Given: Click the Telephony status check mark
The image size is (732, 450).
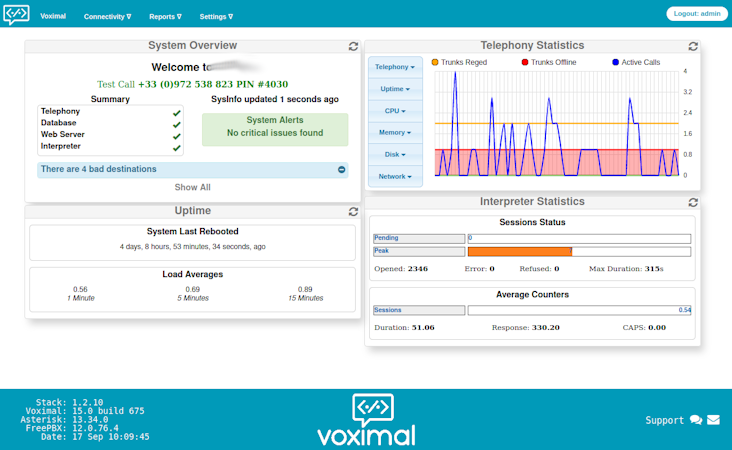Looking at the screenshot, I should pyautogui.click(x=176, y=113).
